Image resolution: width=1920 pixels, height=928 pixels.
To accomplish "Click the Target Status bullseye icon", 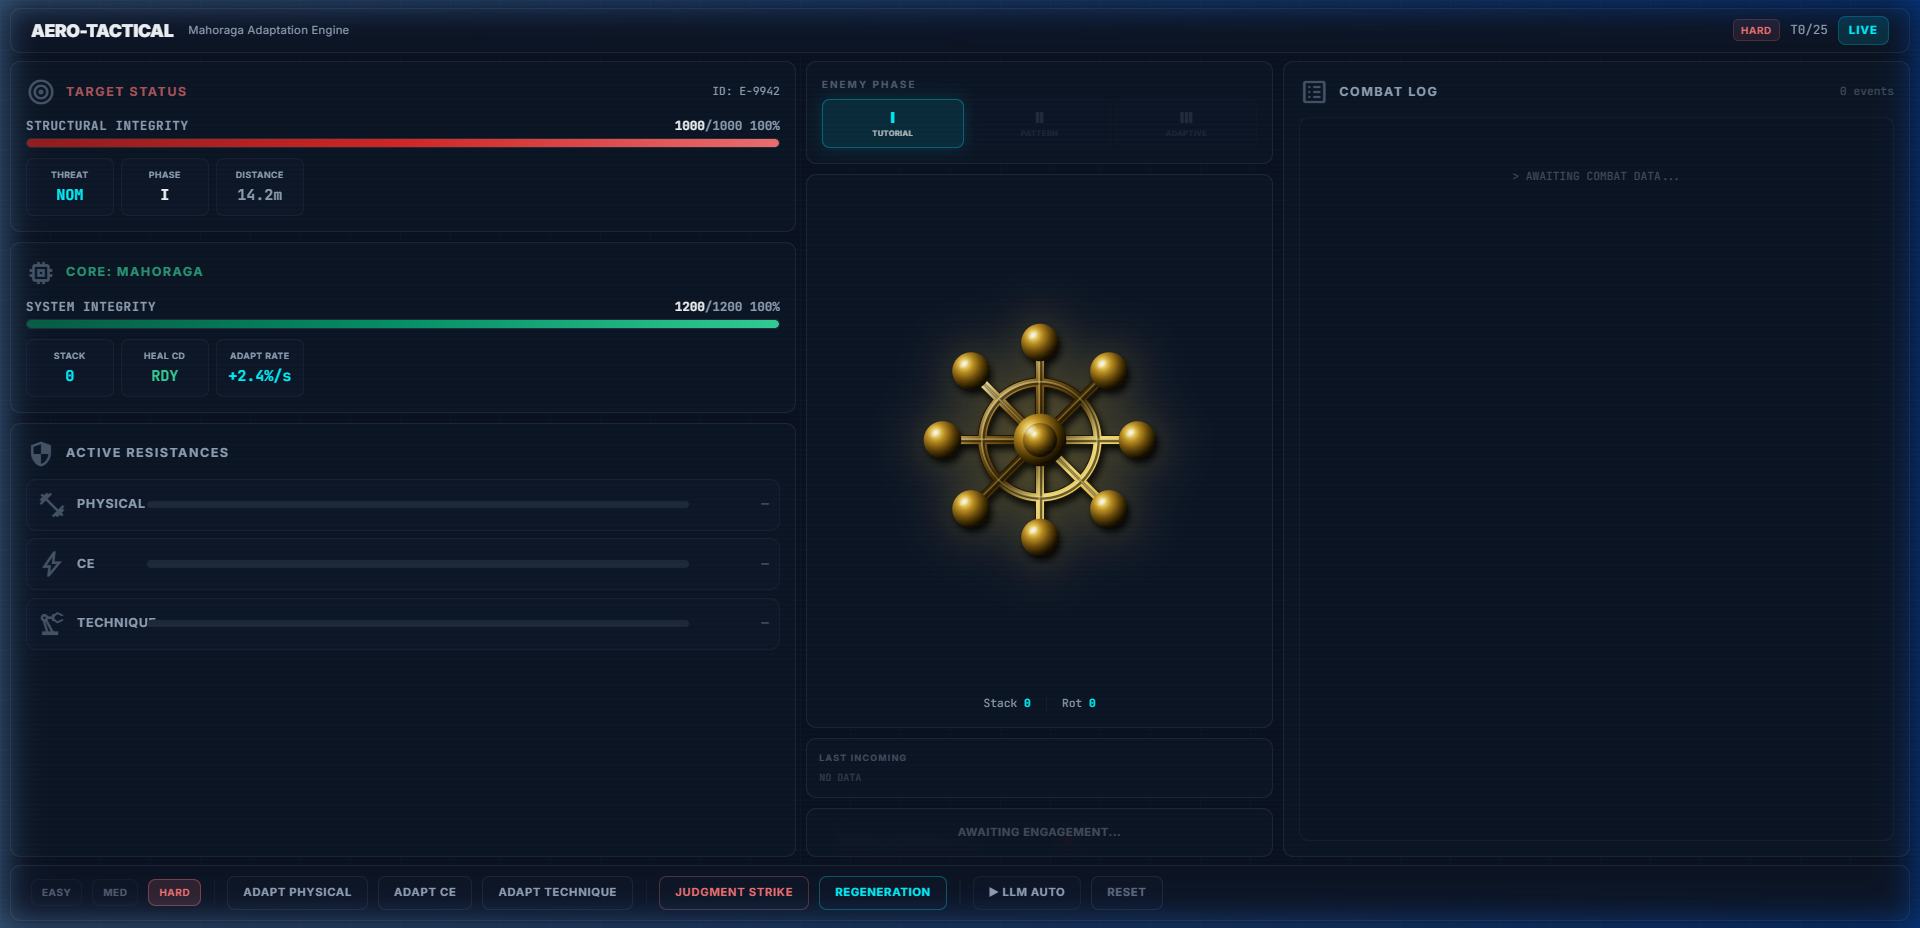I will [x=41, y=92].
